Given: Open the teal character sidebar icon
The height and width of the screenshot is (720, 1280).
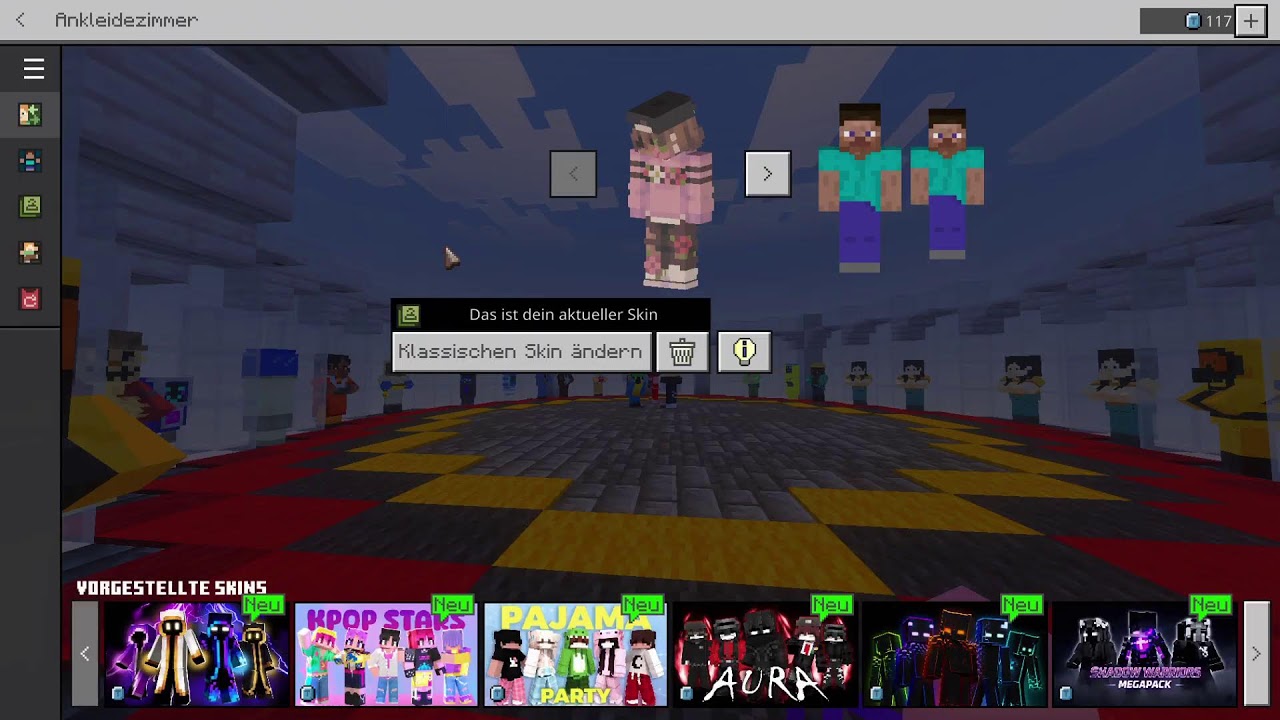Looking at the screenshot, I should (30, 161).
